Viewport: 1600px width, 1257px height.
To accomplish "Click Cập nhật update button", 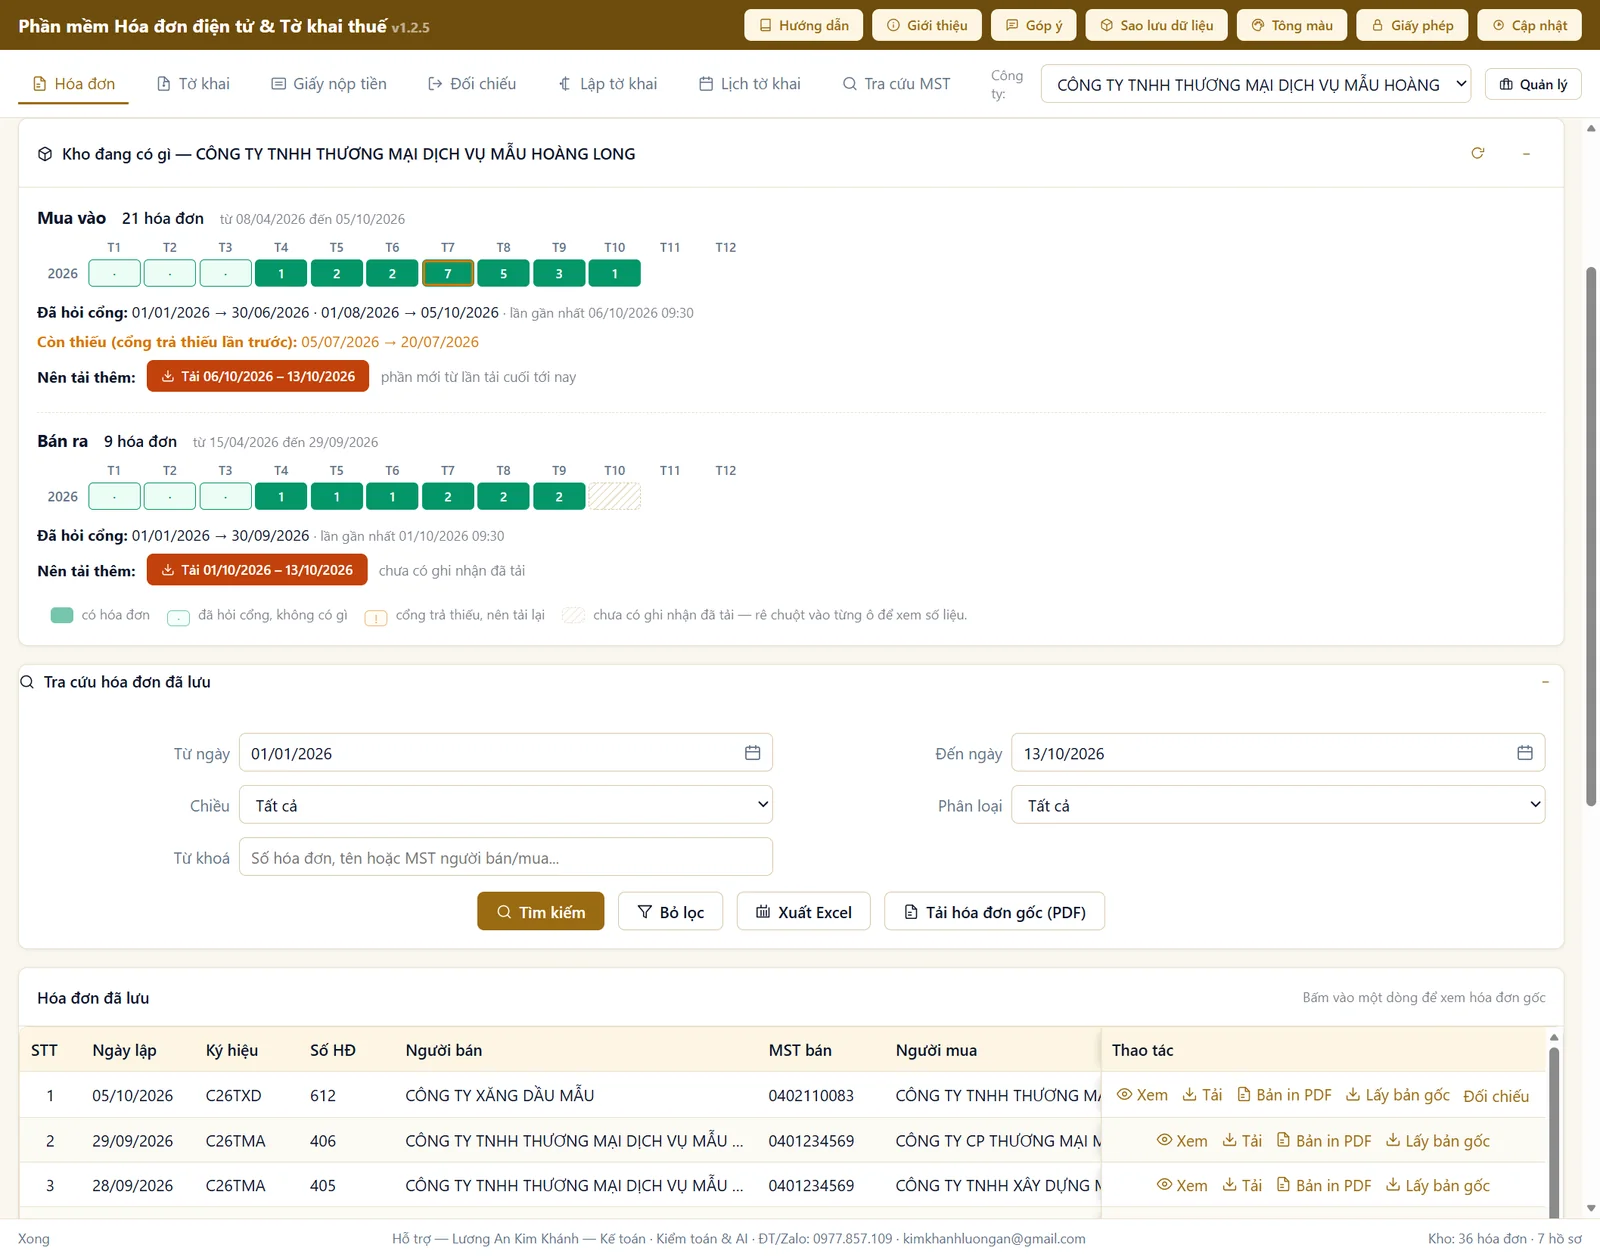I will pyautogui.click(x=1530, y=25).
